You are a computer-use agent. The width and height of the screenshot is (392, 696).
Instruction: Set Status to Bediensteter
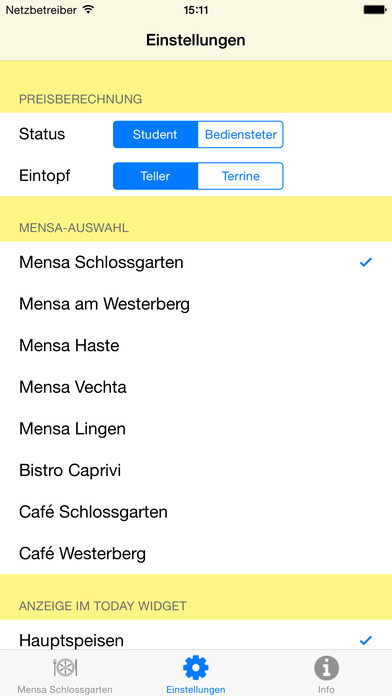[241, 134]
